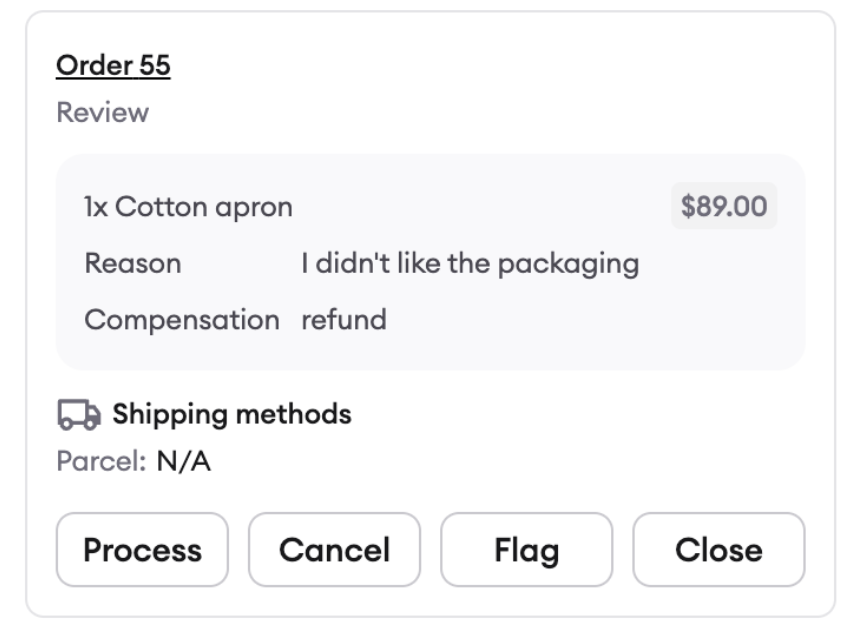Select the refund compensation value
The image size is (860, 634).
point(344,319)
